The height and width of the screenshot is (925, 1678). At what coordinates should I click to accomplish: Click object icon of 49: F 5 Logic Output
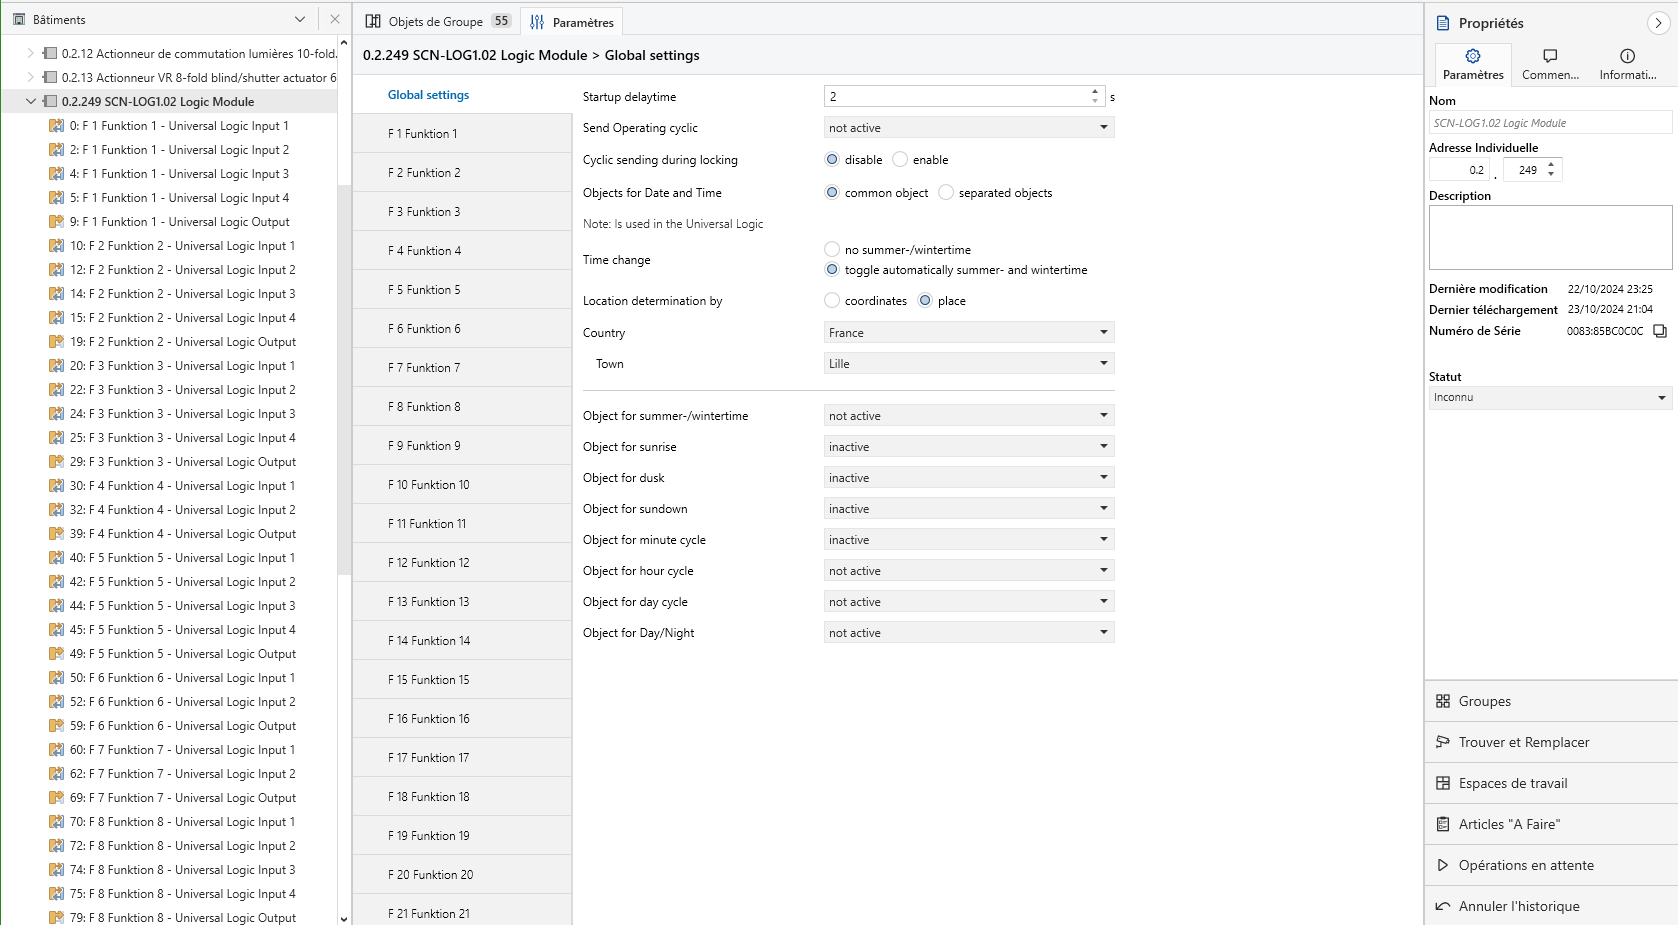(x=57, y=653)
